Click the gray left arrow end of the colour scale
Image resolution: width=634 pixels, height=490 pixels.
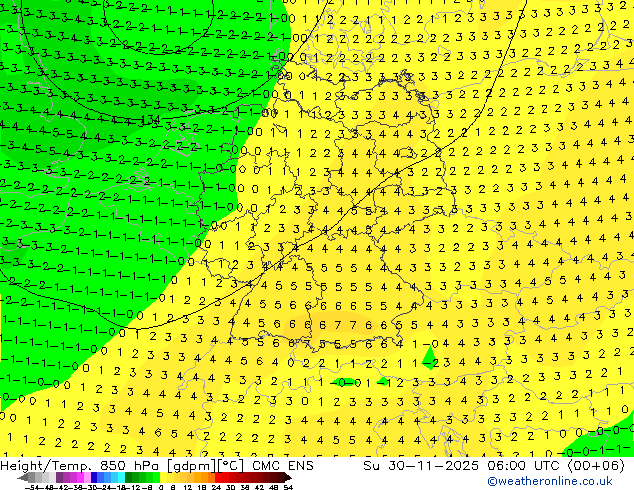(x=23, y=477)
